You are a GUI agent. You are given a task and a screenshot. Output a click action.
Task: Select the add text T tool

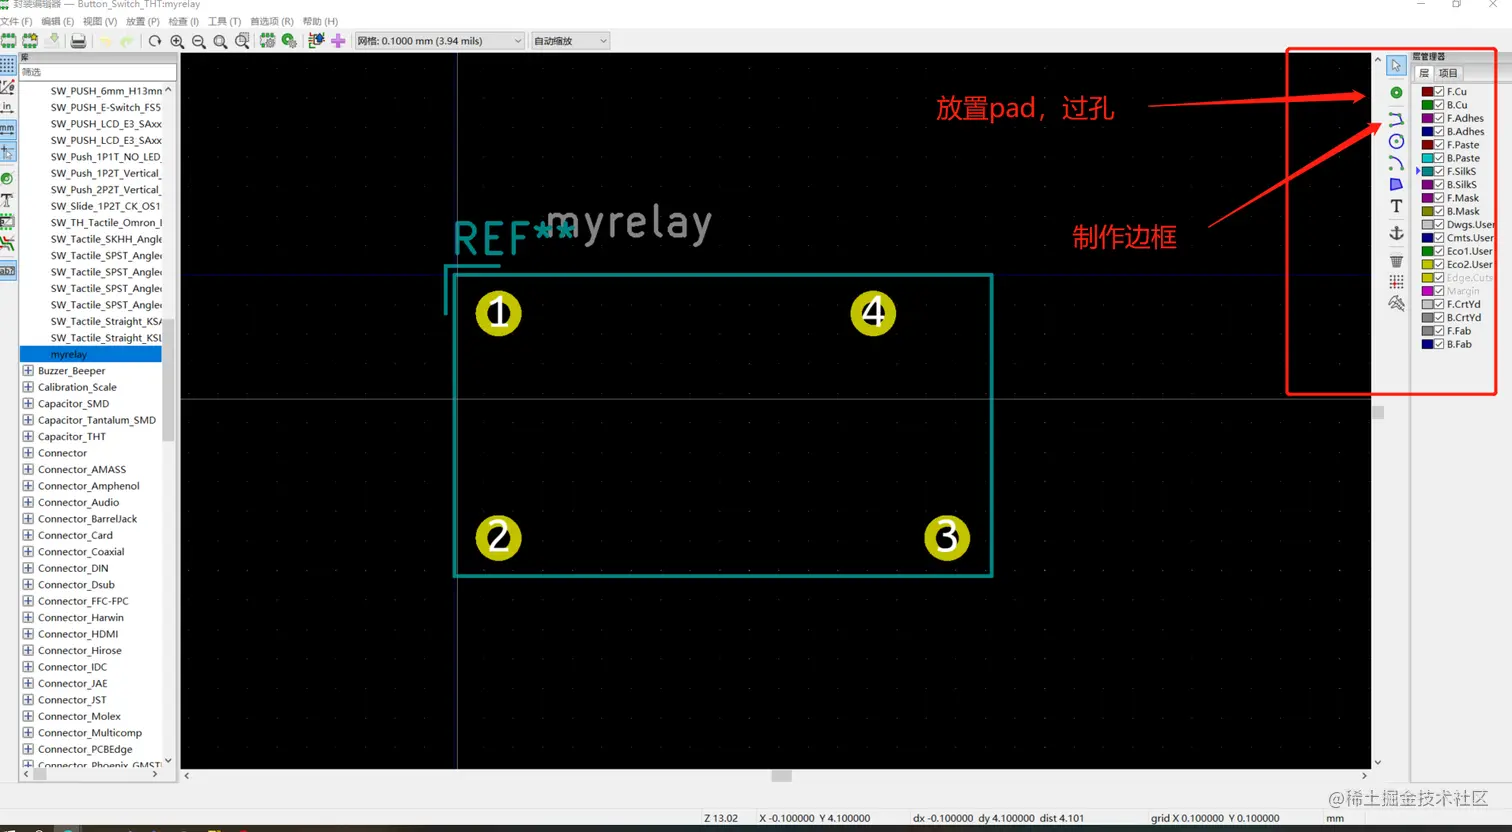point(1396,206)
